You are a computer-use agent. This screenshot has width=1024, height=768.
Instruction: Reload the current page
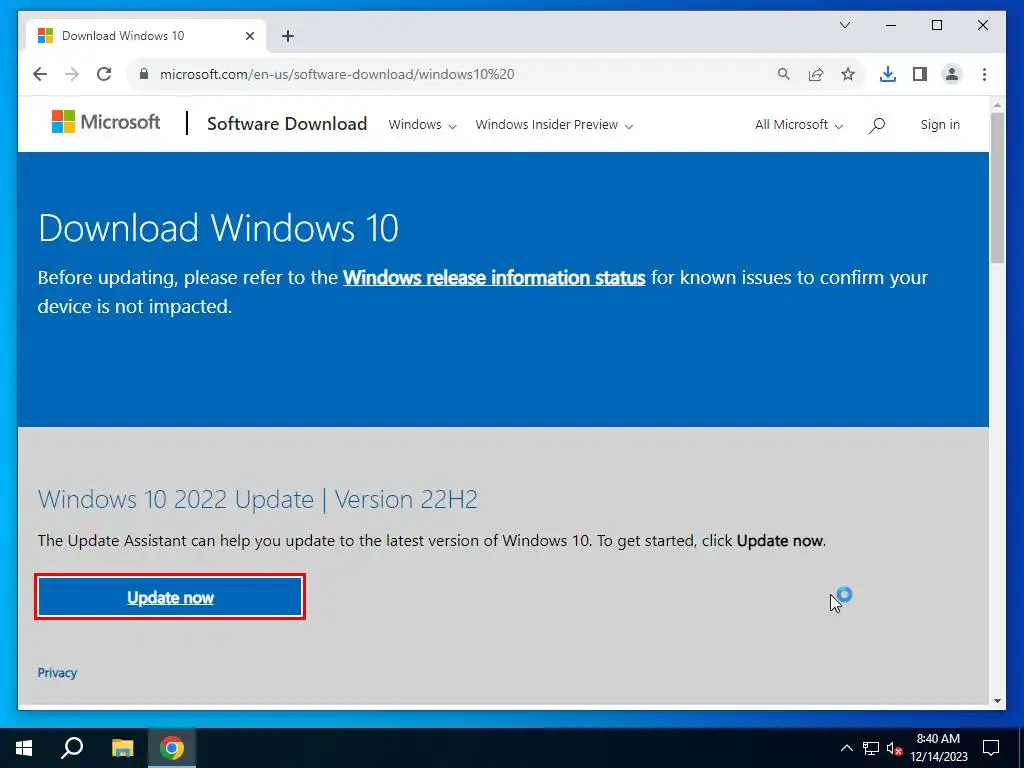tap(104, 74)
